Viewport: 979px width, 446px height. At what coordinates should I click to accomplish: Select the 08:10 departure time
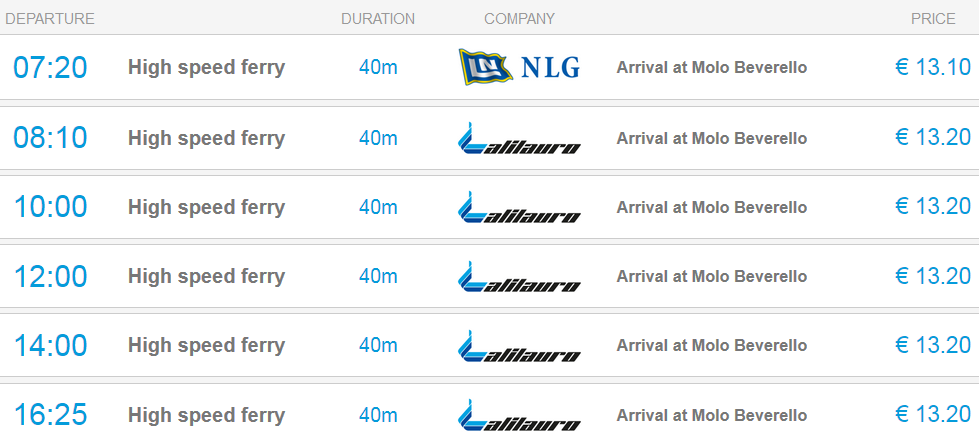pos(50,138)
